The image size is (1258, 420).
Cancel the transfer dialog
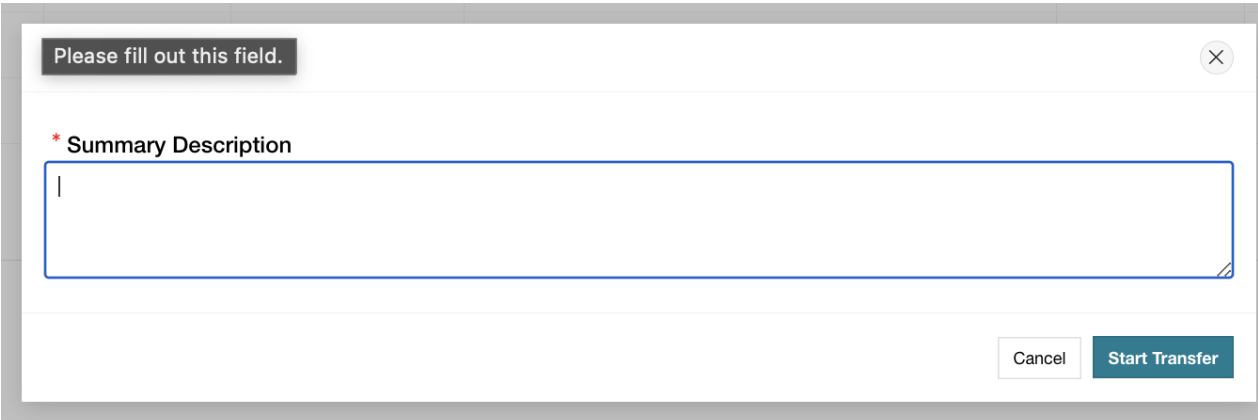(1039, 358)
